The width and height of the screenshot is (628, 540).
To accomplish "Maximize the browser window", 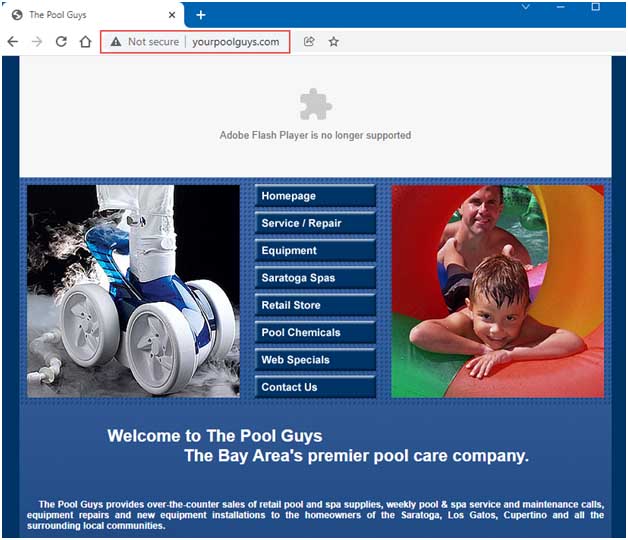I will click(x=596, y=7).
